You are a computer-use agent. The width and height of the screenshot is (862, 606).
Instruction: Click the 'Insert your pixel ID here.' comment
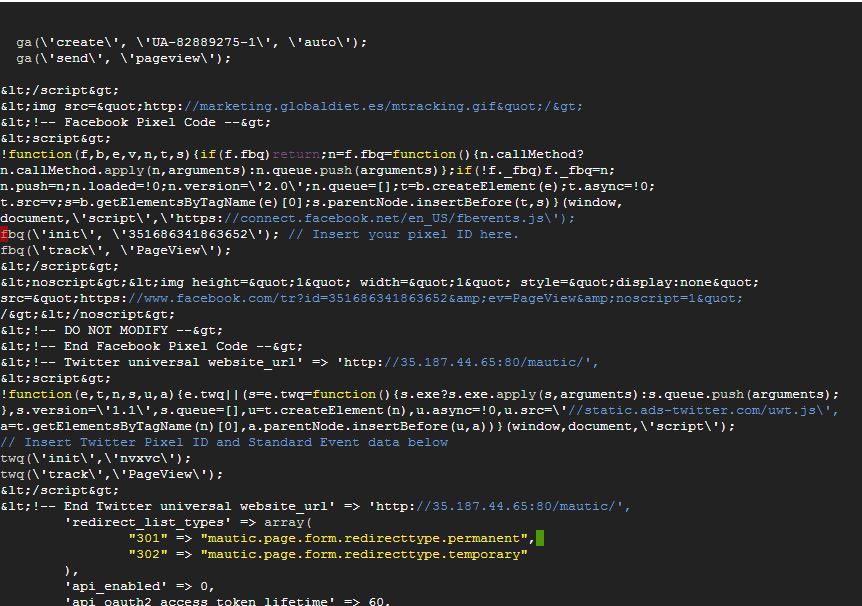pyautogui.click(x=403, y=234)
